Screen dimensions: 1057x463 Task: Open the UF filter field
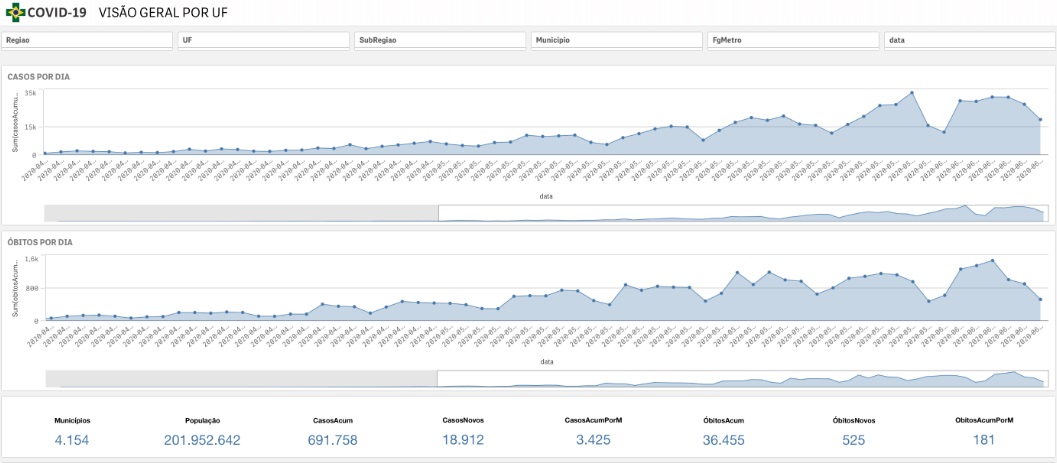coord(263,40)
